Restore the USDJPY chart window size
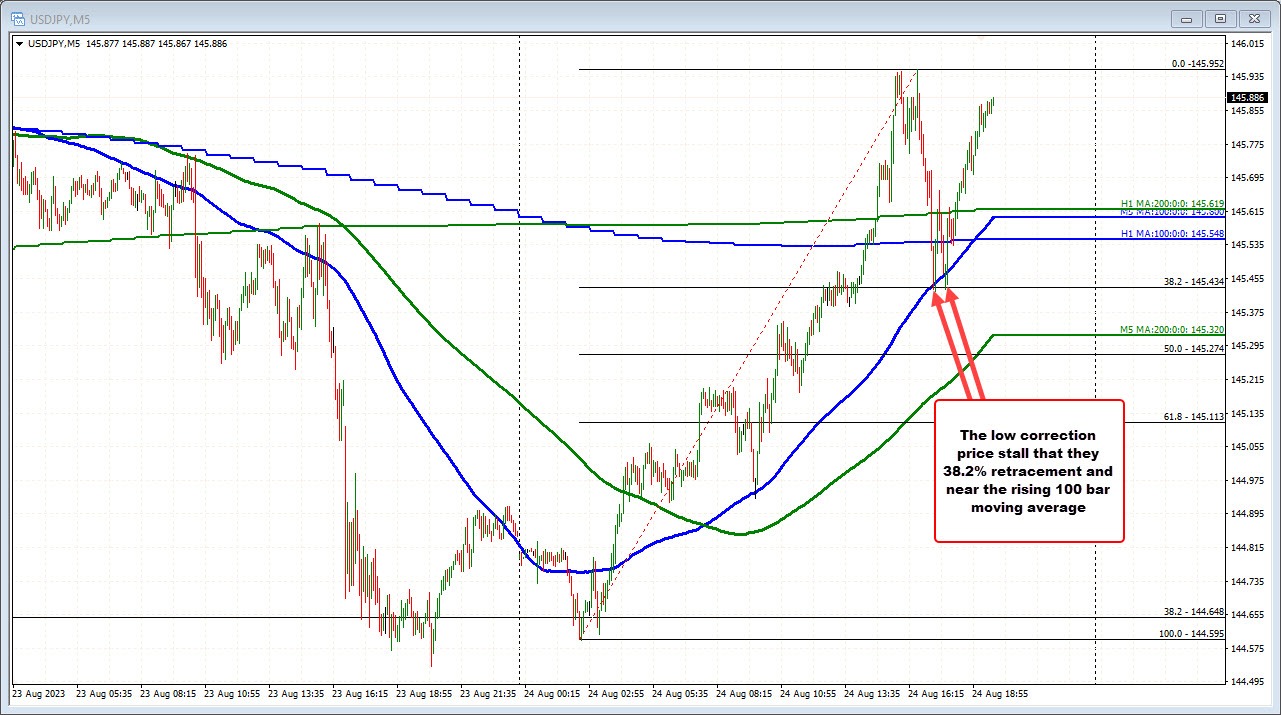The height and width of the screenshot is (715, 1281). pos(1219,18)
